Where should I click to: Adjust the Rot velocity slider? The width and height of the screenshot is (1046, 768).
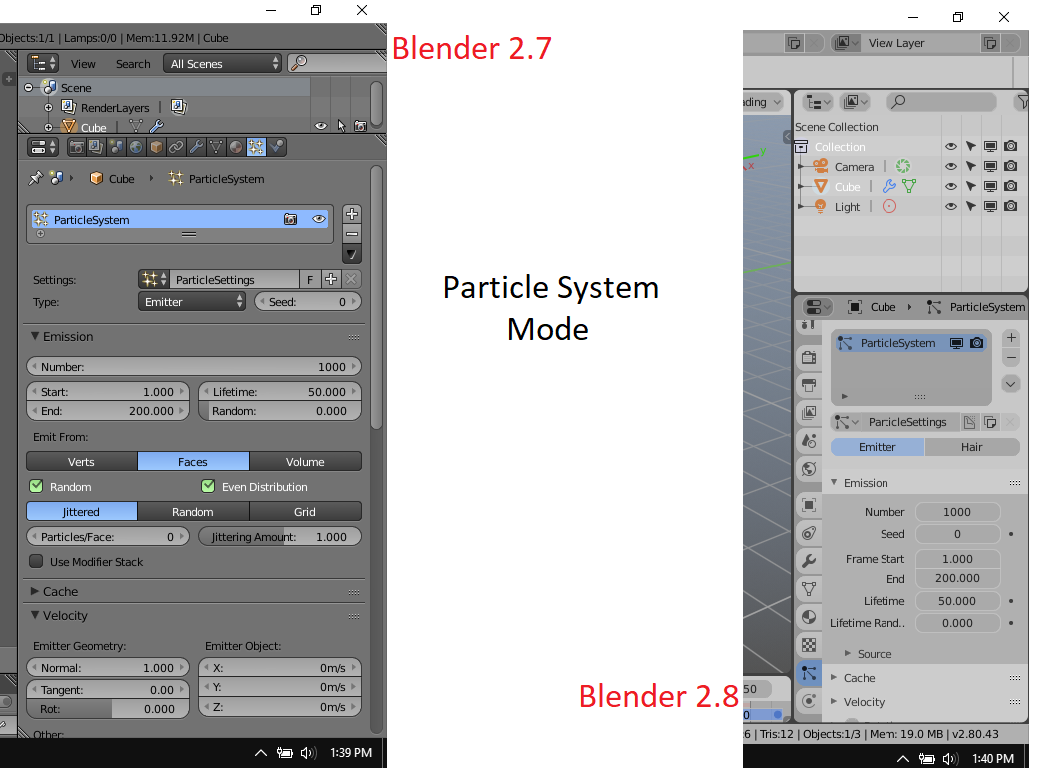point(108,709)
